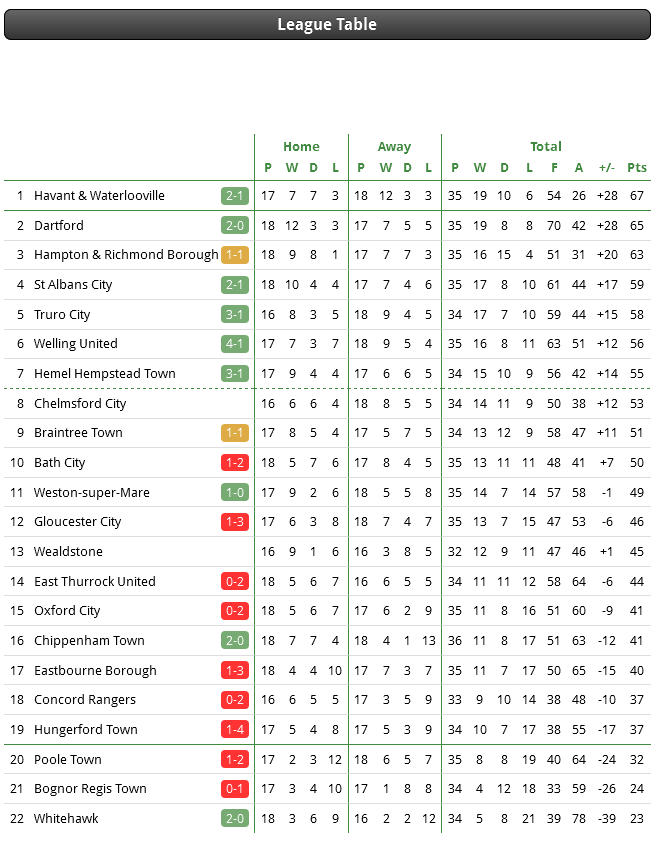Open Whitehawk's green 2-0 result badge
This screenshot has height=843, width=659.
point(235,818)
